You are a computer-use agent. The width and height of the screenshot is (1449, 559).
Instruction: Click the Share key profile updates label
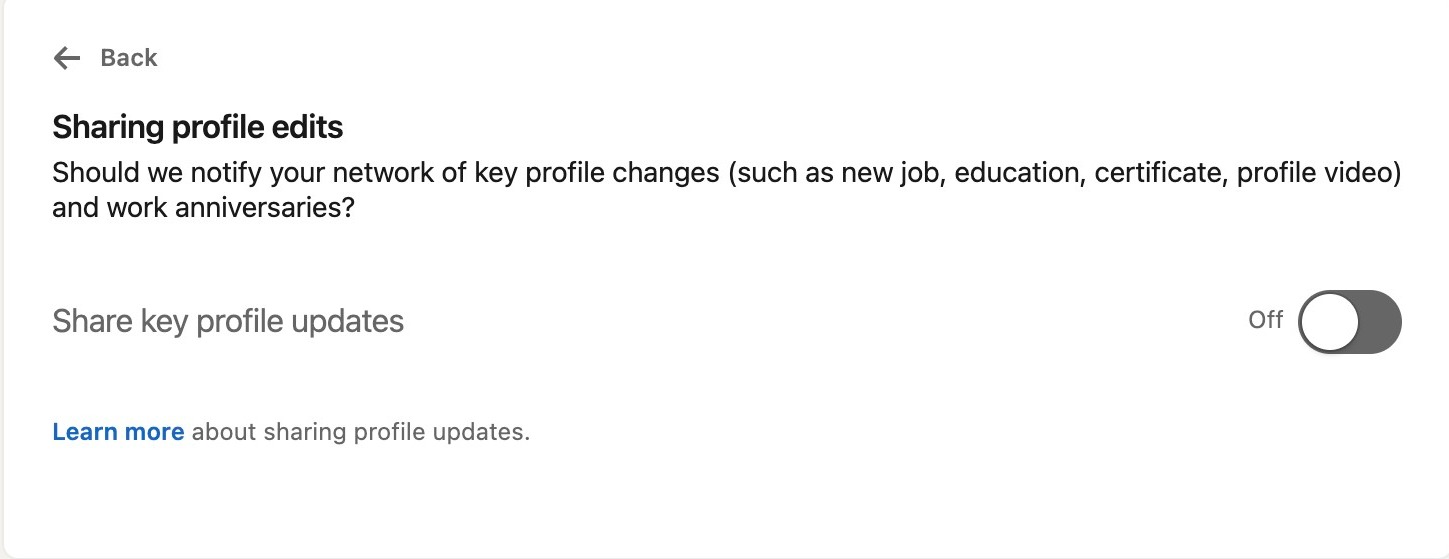(x=228, y=321)
